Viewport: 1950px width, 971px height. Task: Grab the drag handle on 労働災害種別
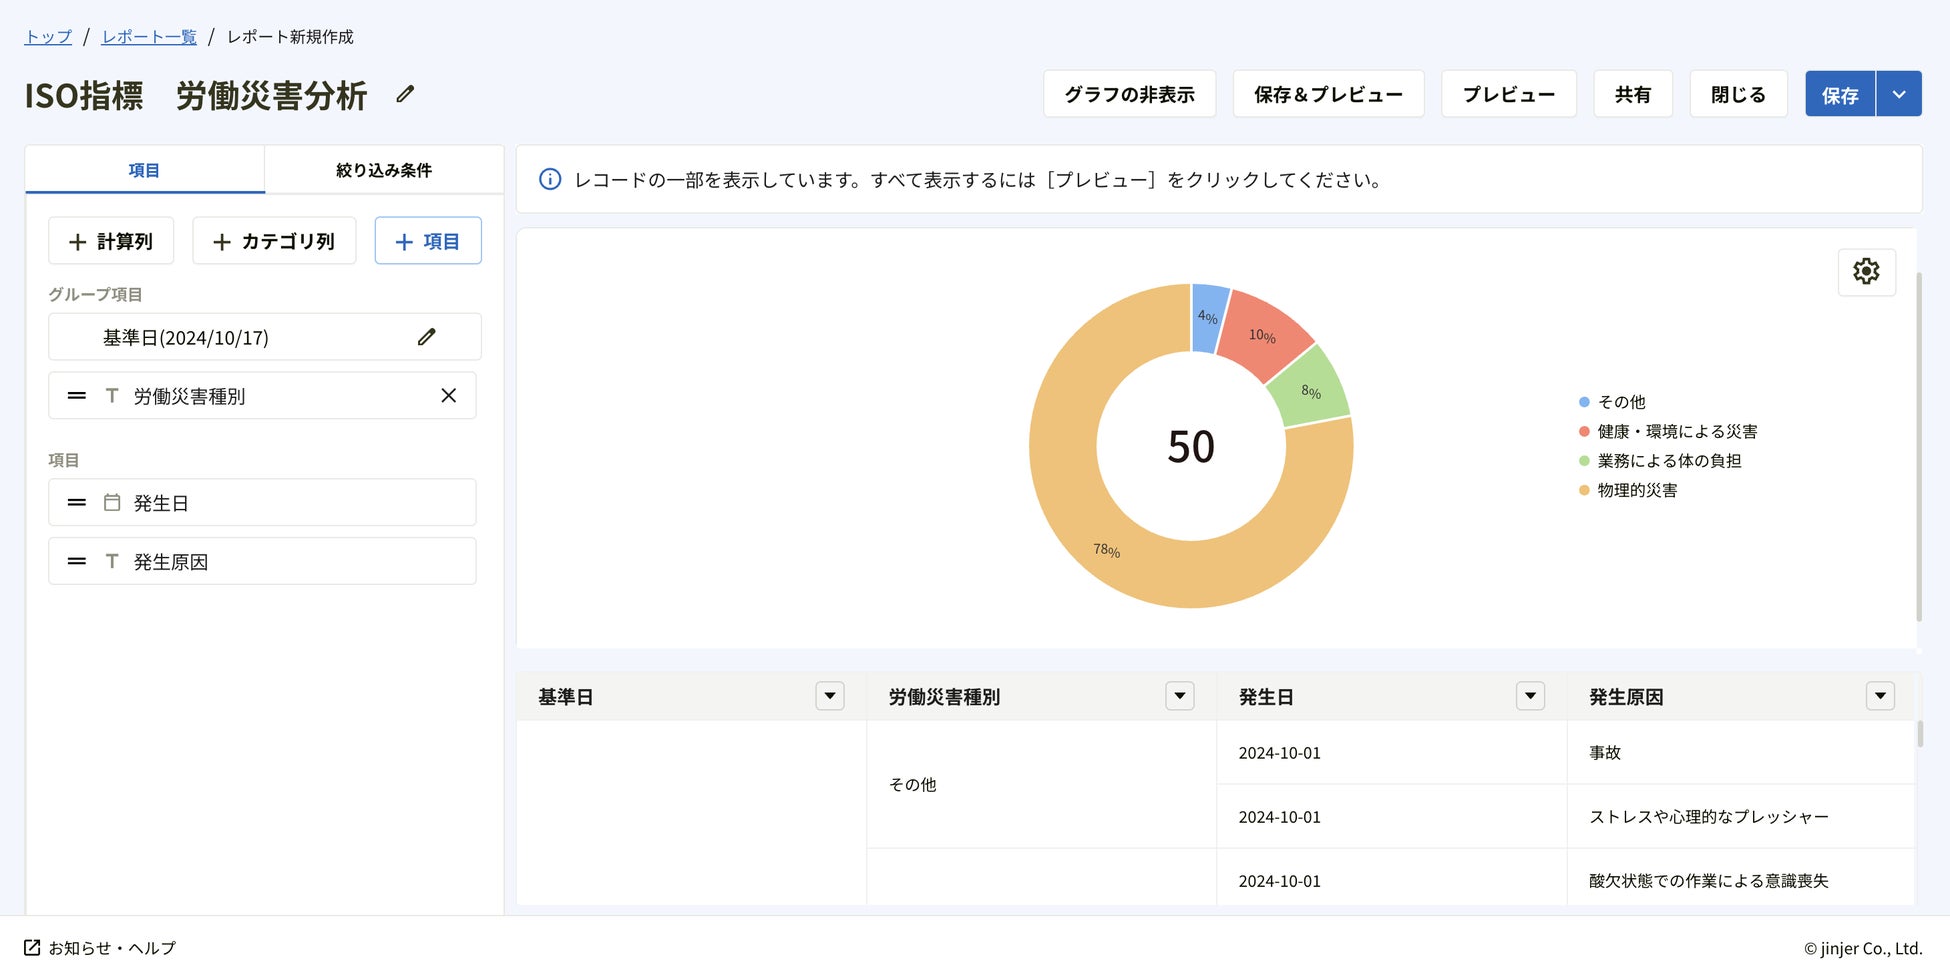77,396
